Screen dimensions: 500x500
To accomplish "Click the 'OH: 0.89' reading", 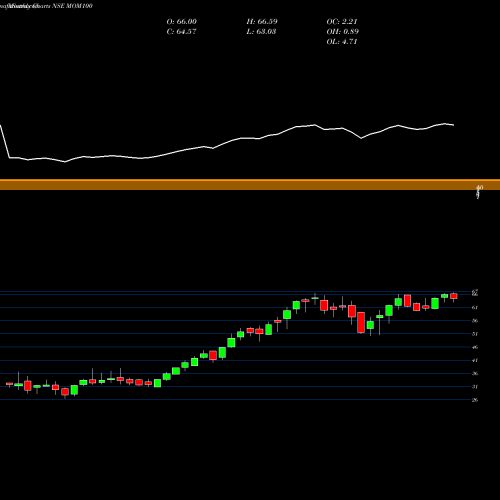I will coord(343,32).
